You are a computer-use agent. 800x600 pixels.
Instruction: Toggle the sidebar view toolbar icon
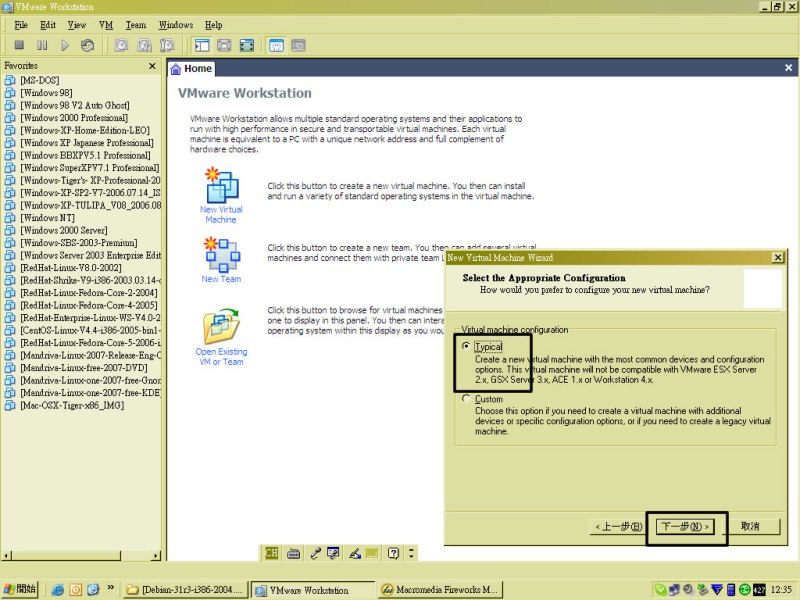tap(202, 45)
